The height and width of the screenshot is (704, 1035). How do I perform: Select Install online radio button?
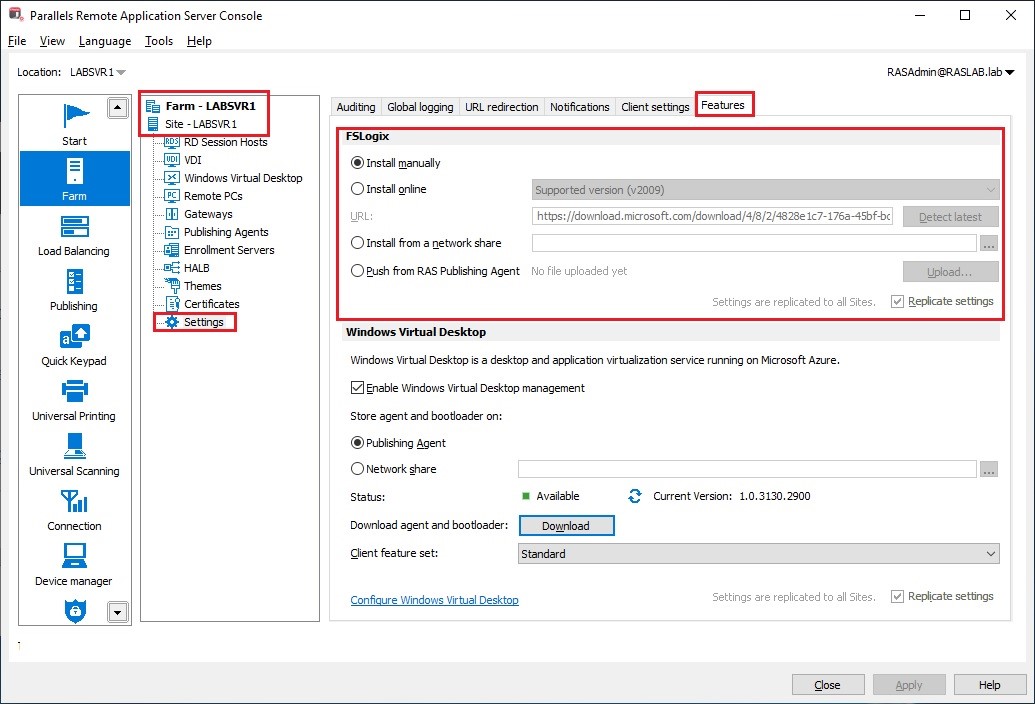click(x=357, y=189)
